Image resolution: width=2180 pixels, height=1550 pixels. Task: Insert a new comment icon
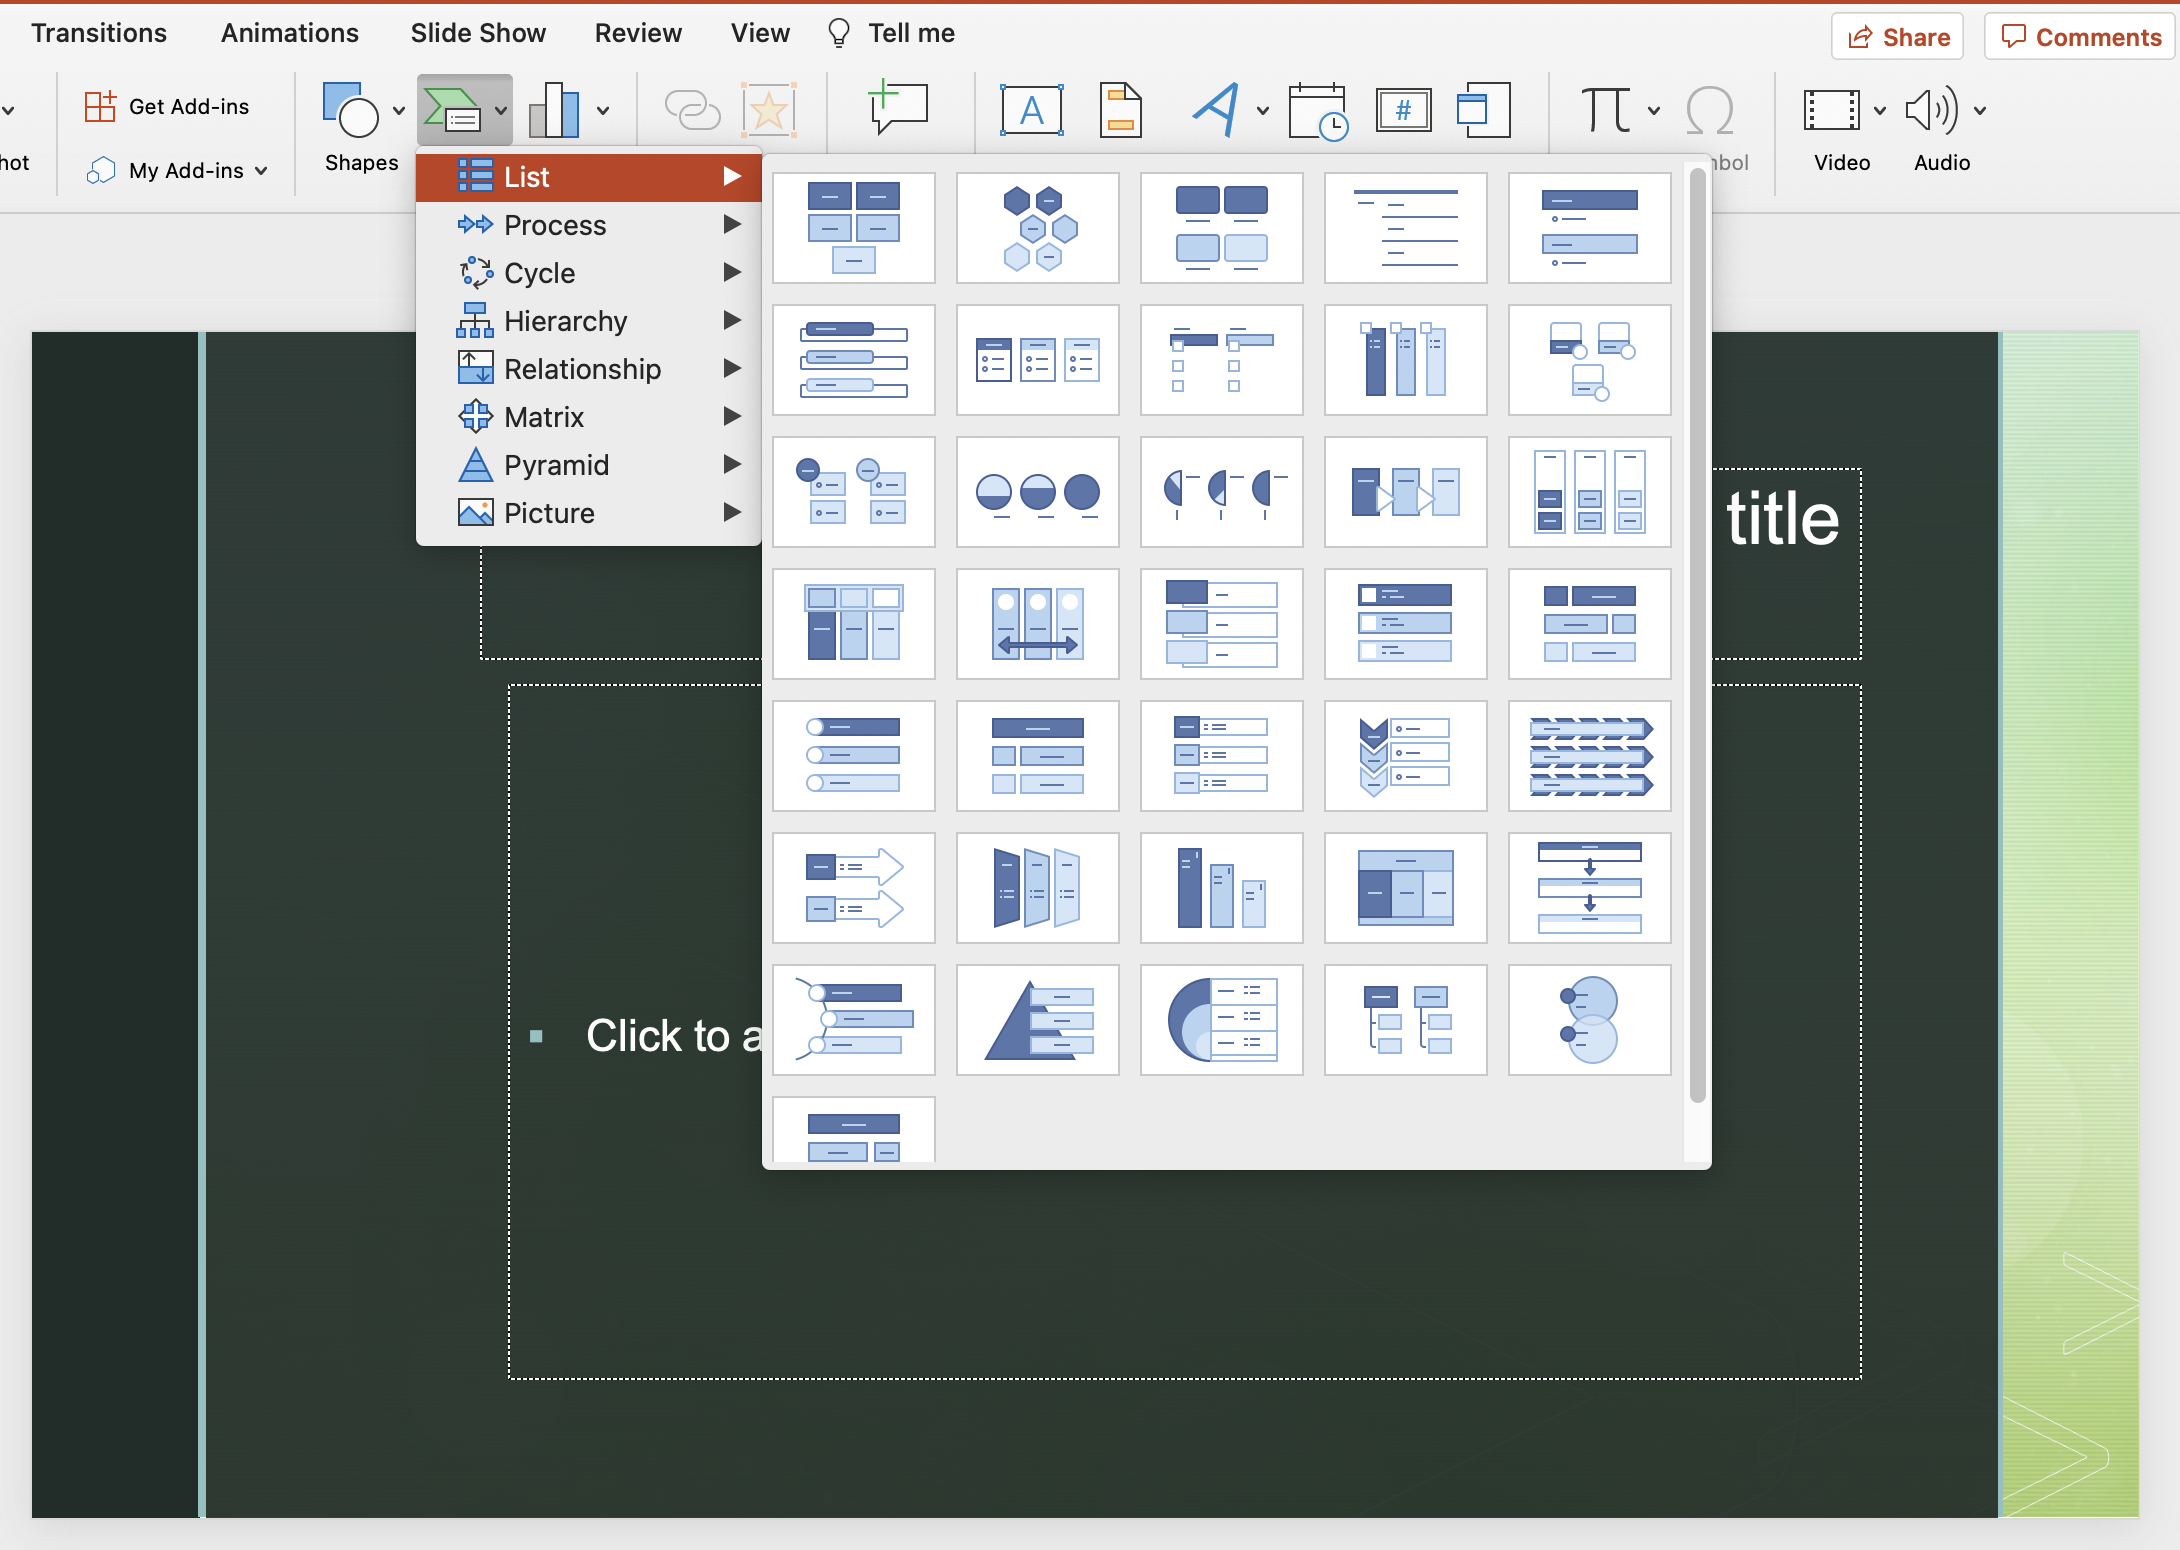pyautogui.click(x=899, y=108)
